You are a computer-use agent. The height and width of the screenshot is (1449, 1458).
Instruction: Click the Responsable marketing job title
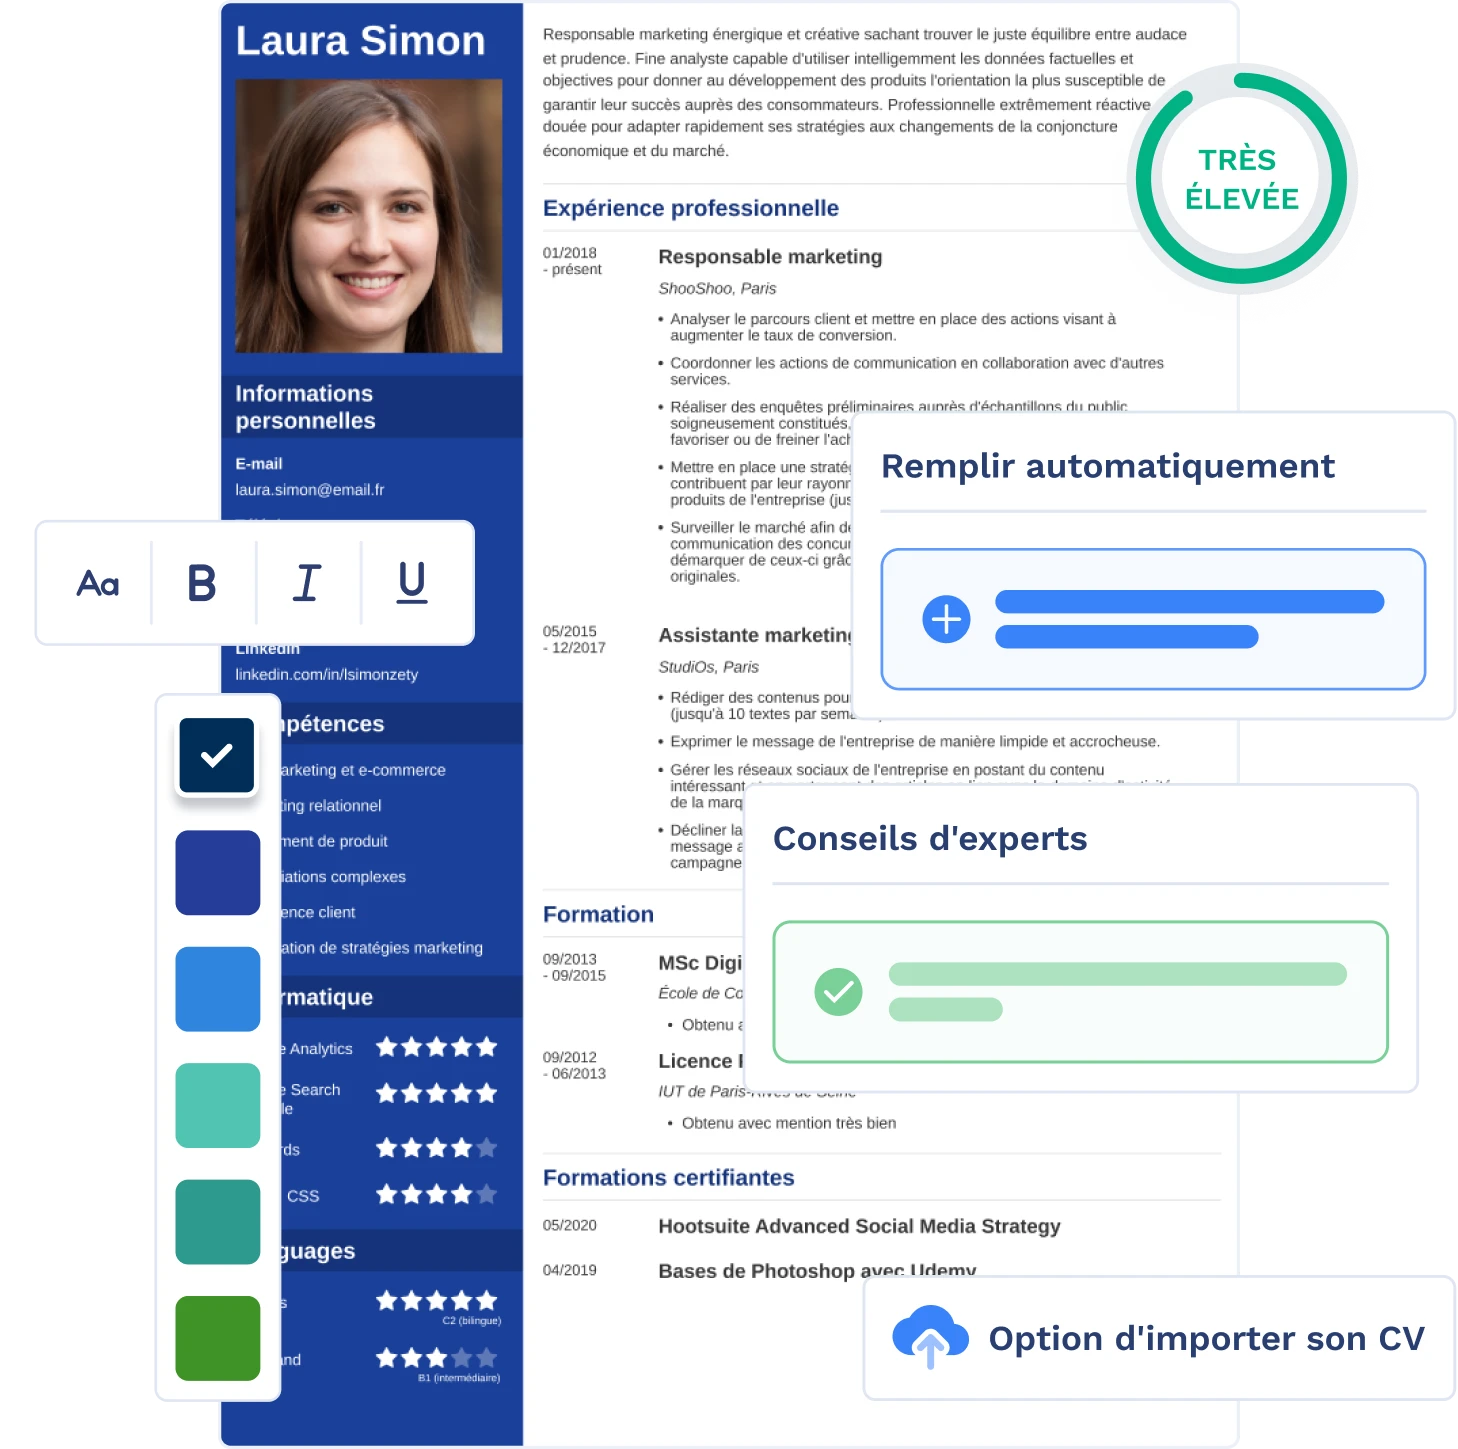click(x=770, y=257)
